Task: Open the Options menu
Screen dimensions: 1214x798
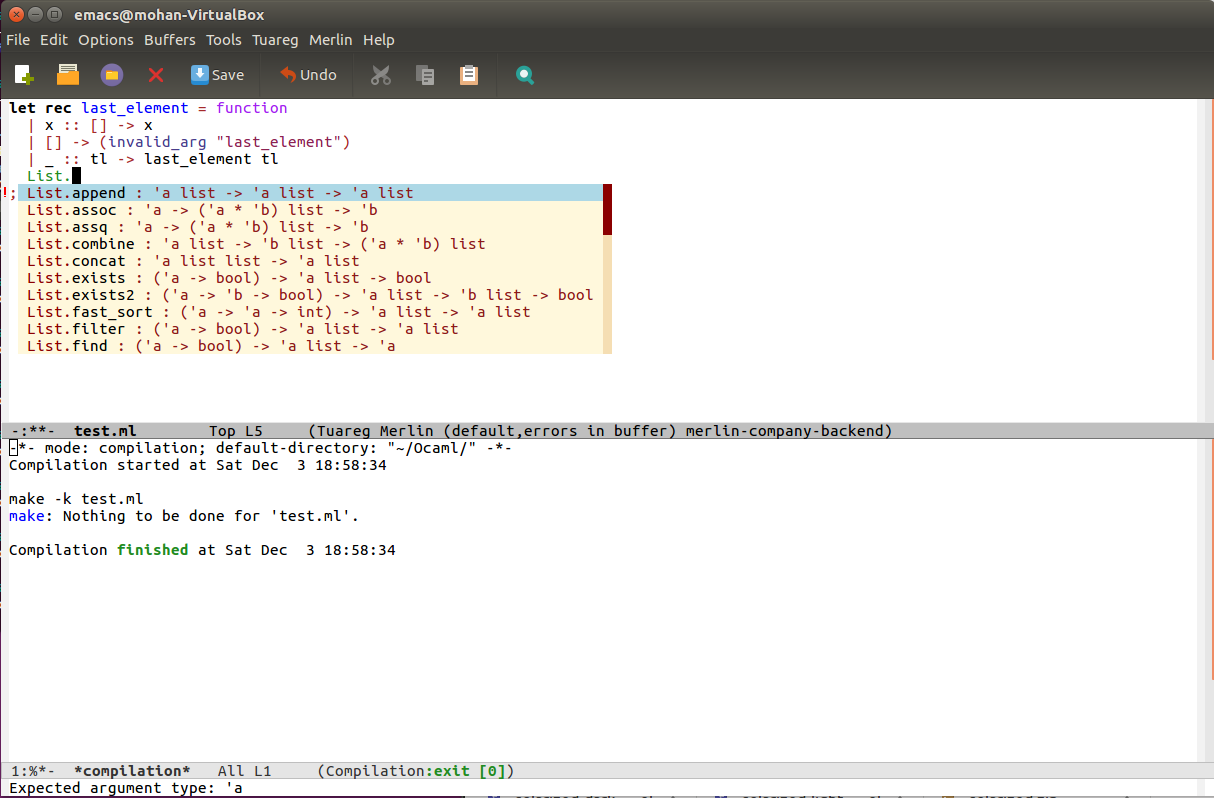Action: (105, 39)
